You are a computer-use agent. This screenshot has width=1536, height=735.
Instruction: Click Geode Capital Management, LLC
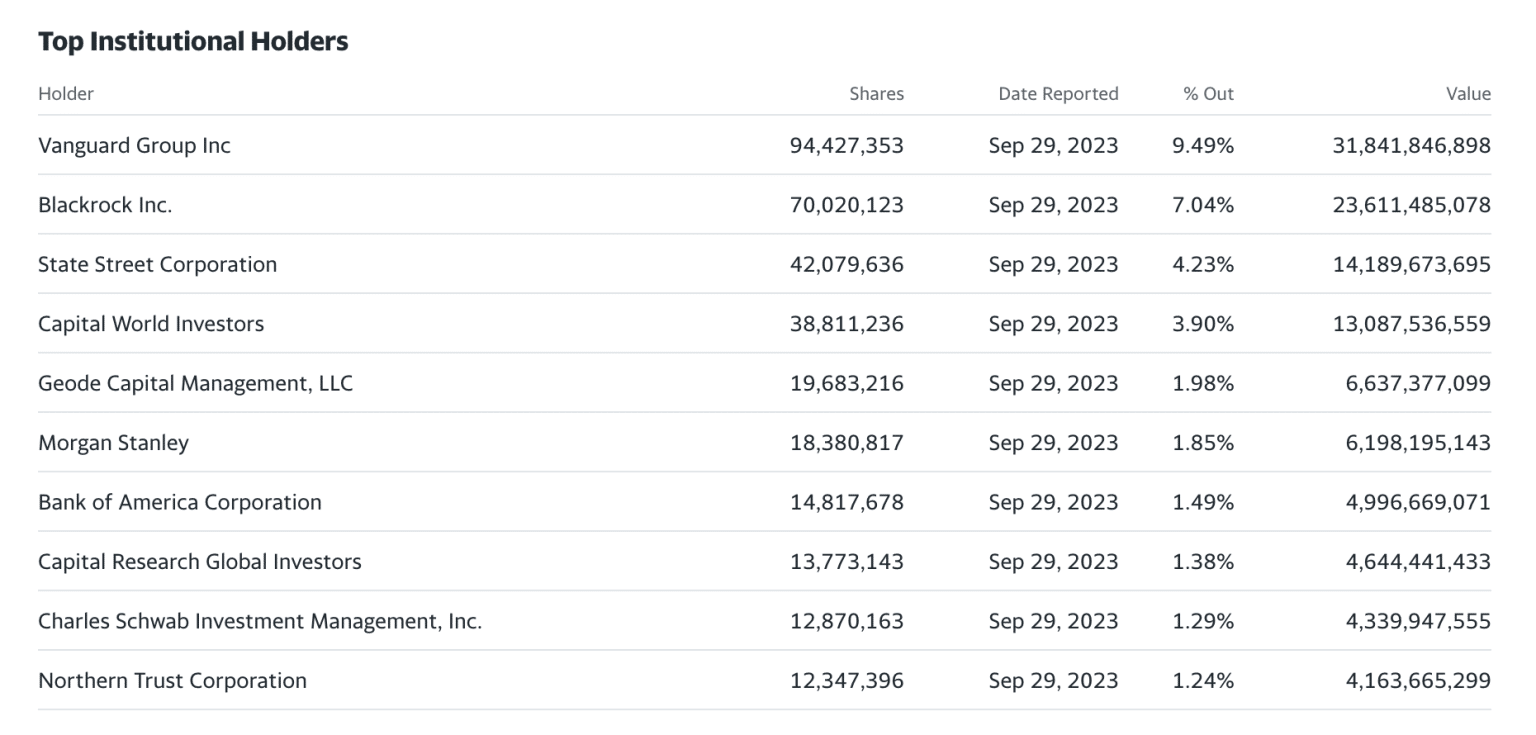(195, 383)
